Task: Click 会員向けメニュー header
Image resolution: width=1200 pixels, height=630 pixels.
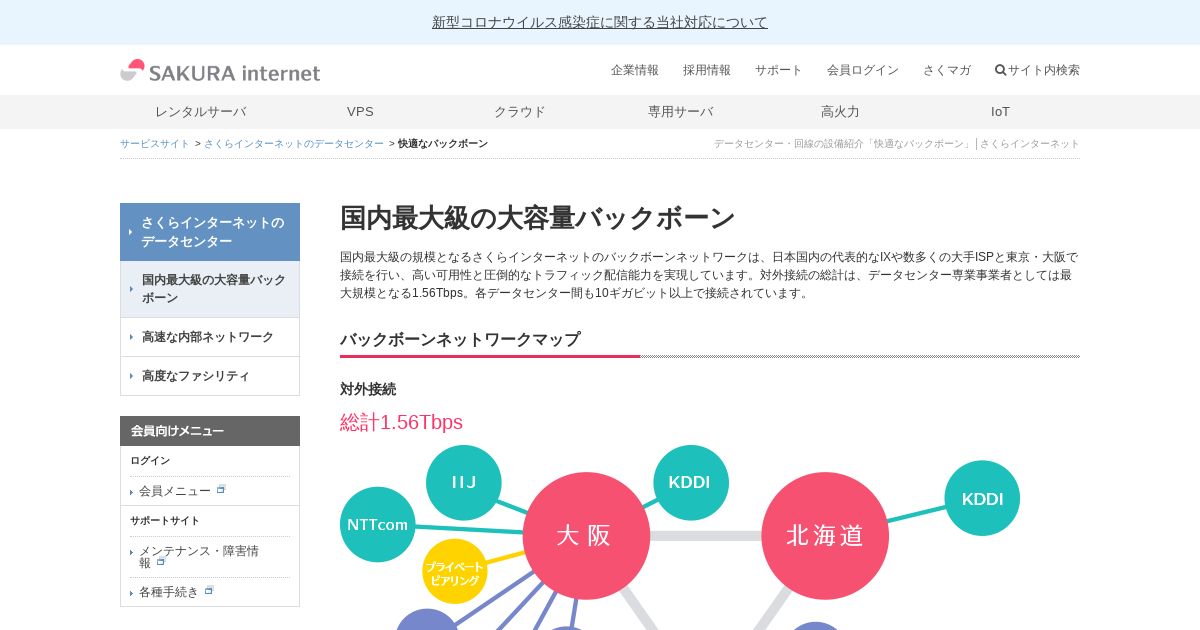Action: [210, 431]
